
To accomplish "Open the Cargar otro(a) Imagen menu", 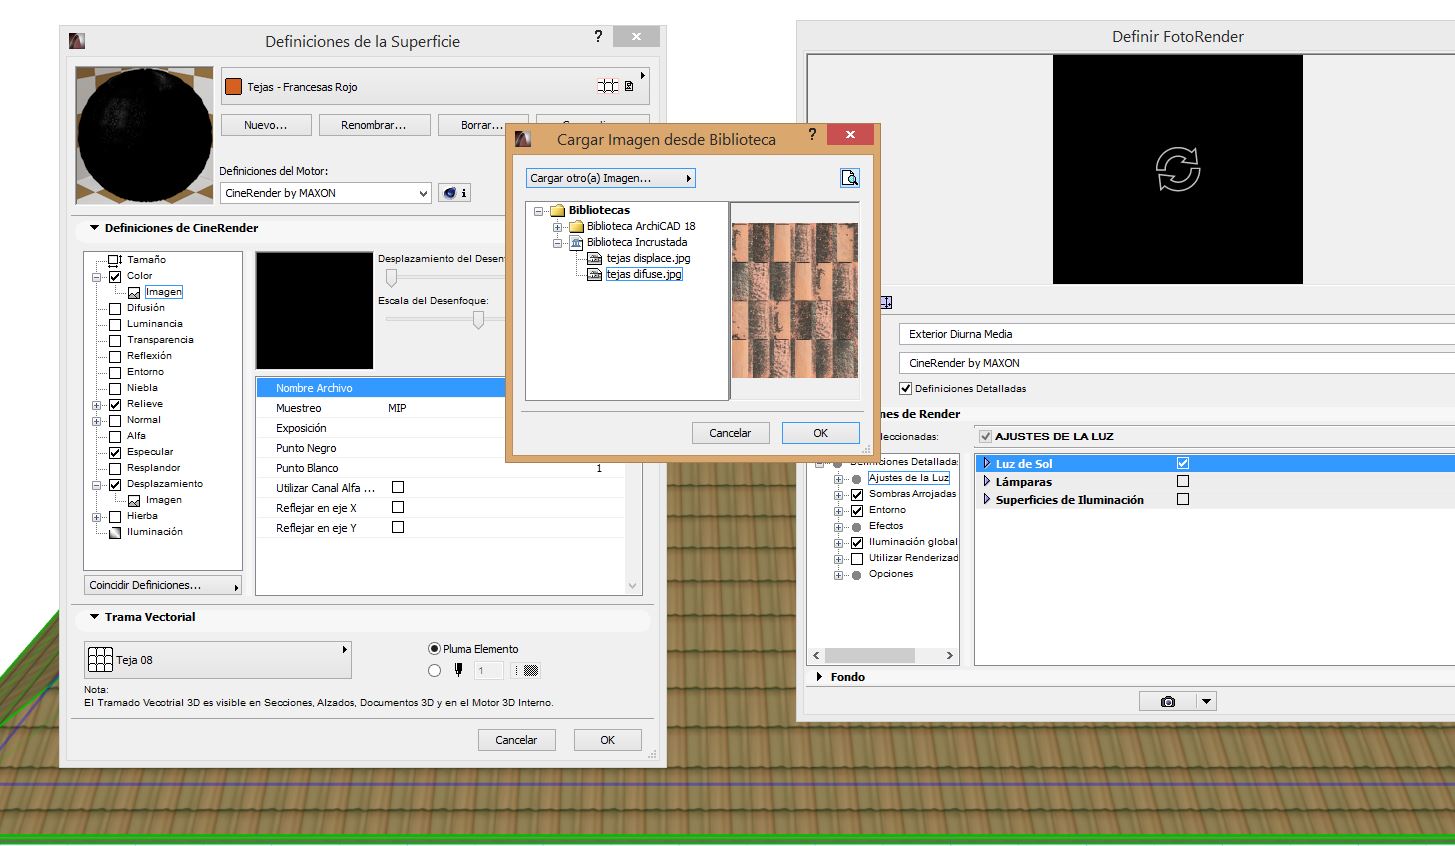I will 610,178.
